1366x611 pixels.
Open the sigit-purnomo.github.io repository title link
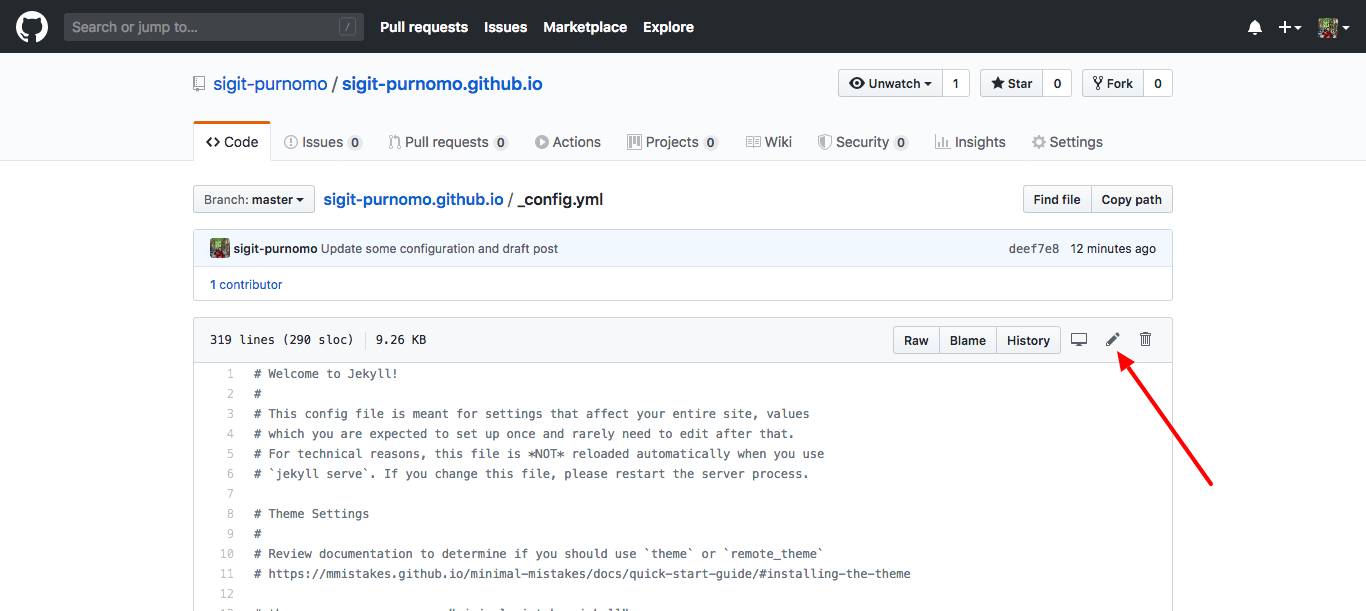point(442,84)
